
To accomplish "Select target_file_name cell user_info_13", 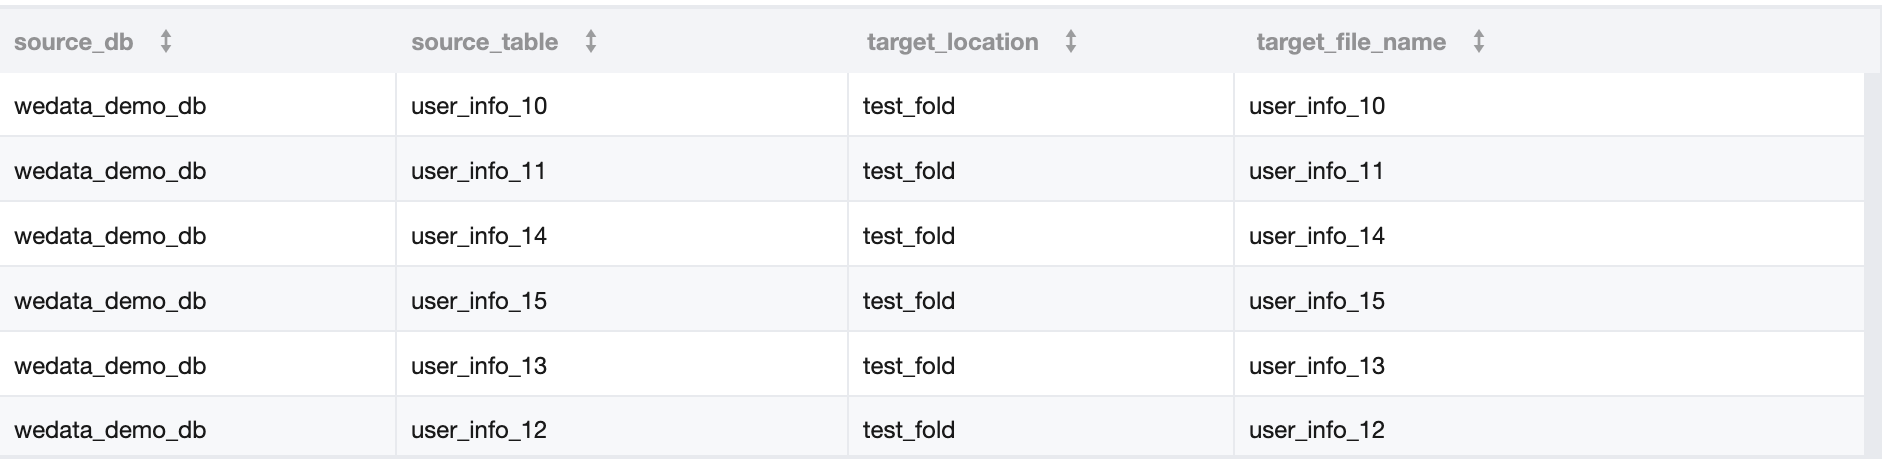I will pyautogui.click(x=1316, y=366).
